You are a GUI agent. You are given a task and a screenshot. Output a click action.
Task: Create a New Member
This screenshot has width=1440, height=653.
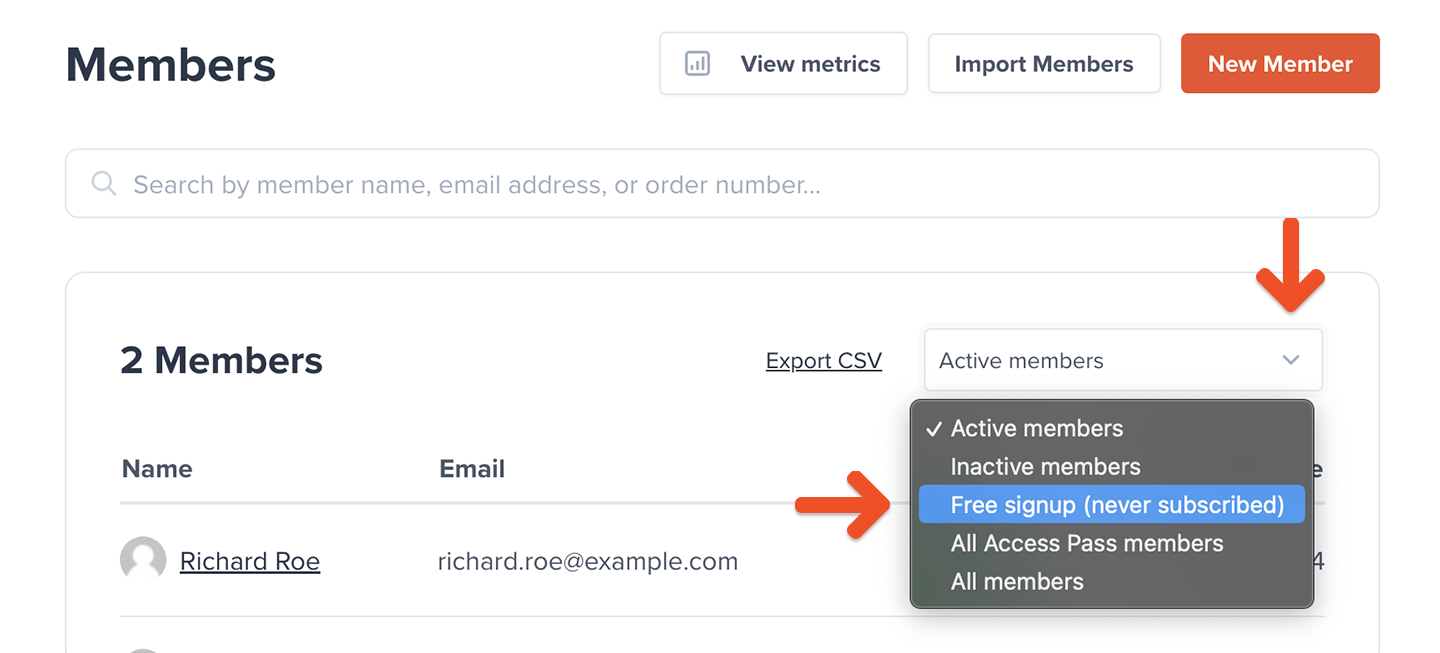[1280, 64]
